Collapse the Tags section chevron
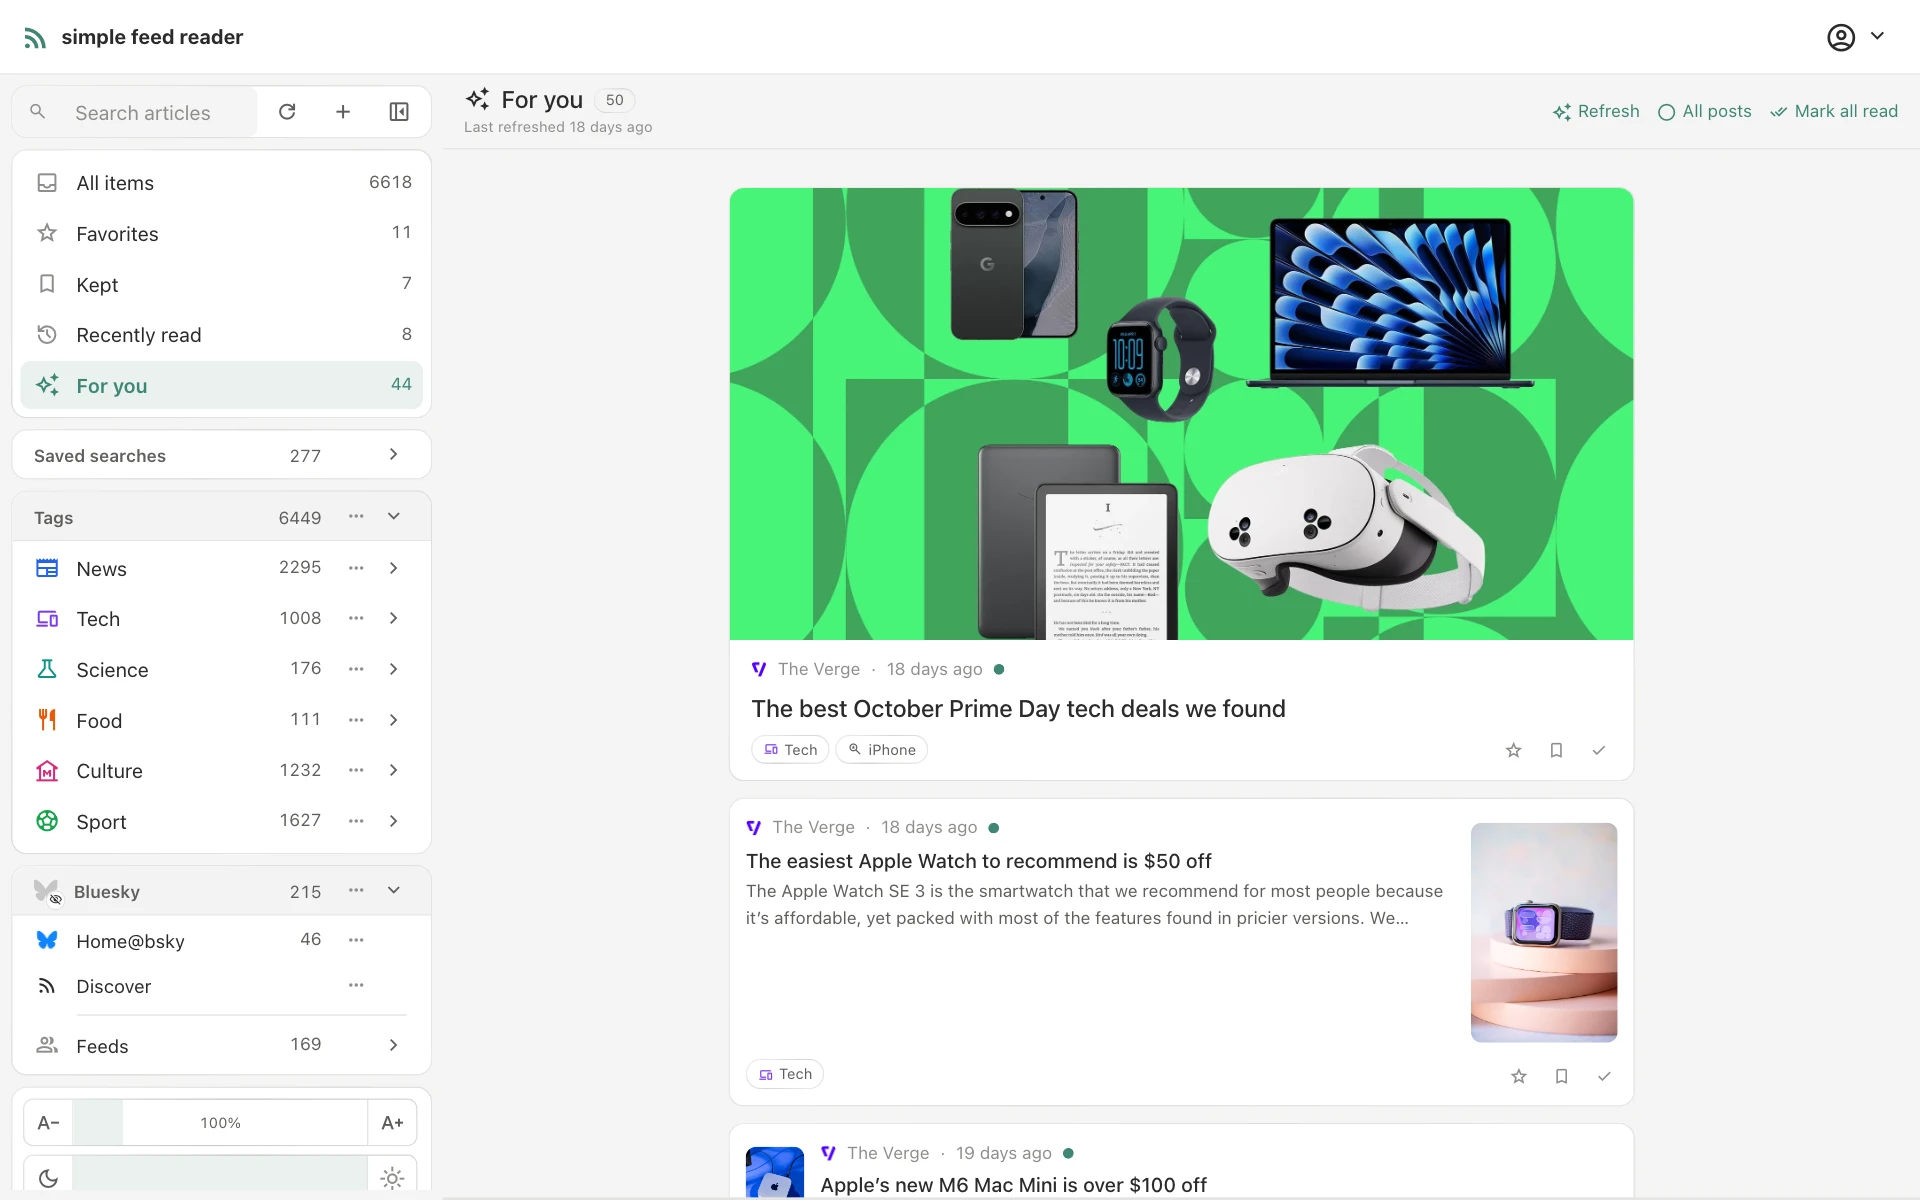 pos(394,516)
